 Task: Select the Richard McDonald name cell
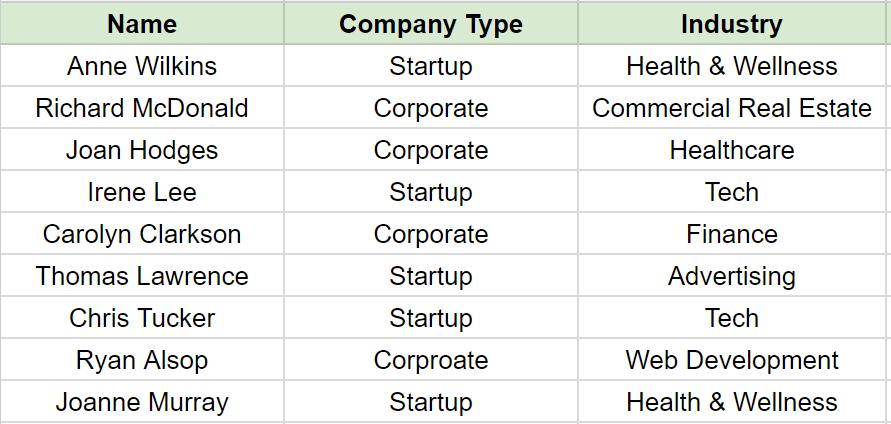coord(142,108)
